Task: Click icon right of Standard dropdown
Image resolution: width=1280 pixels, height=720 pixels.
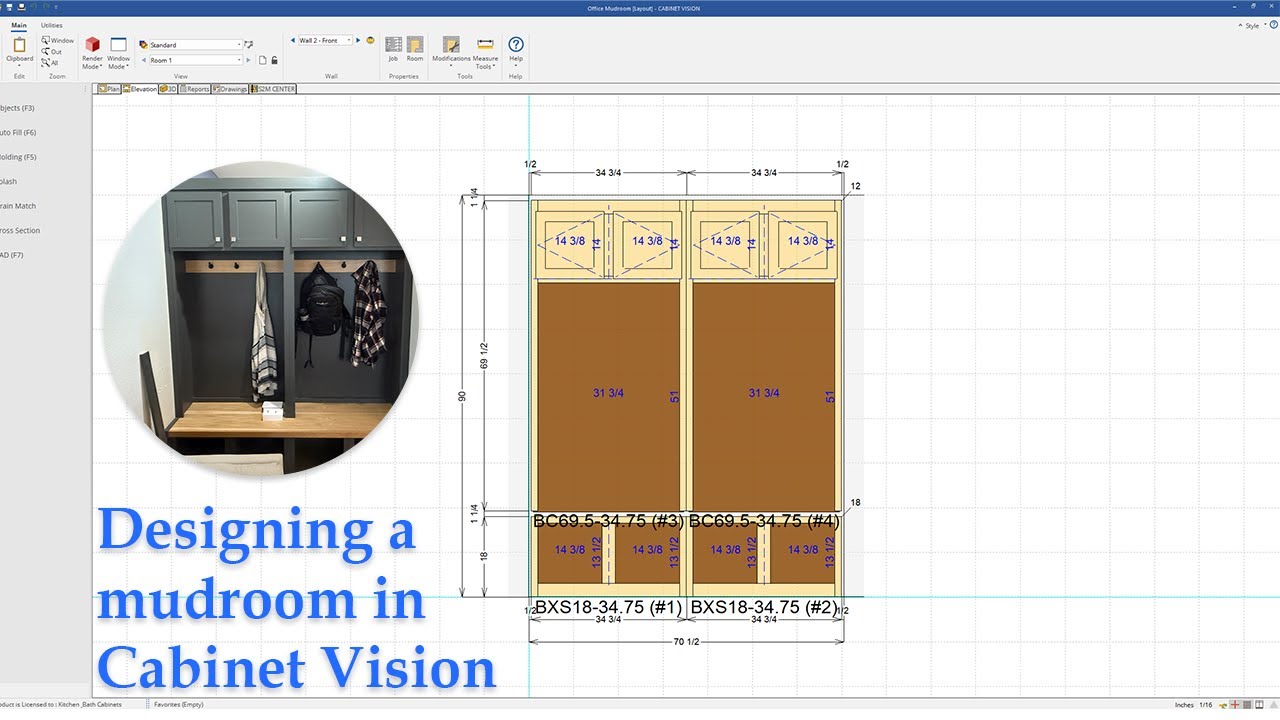Action: point(249,45)
